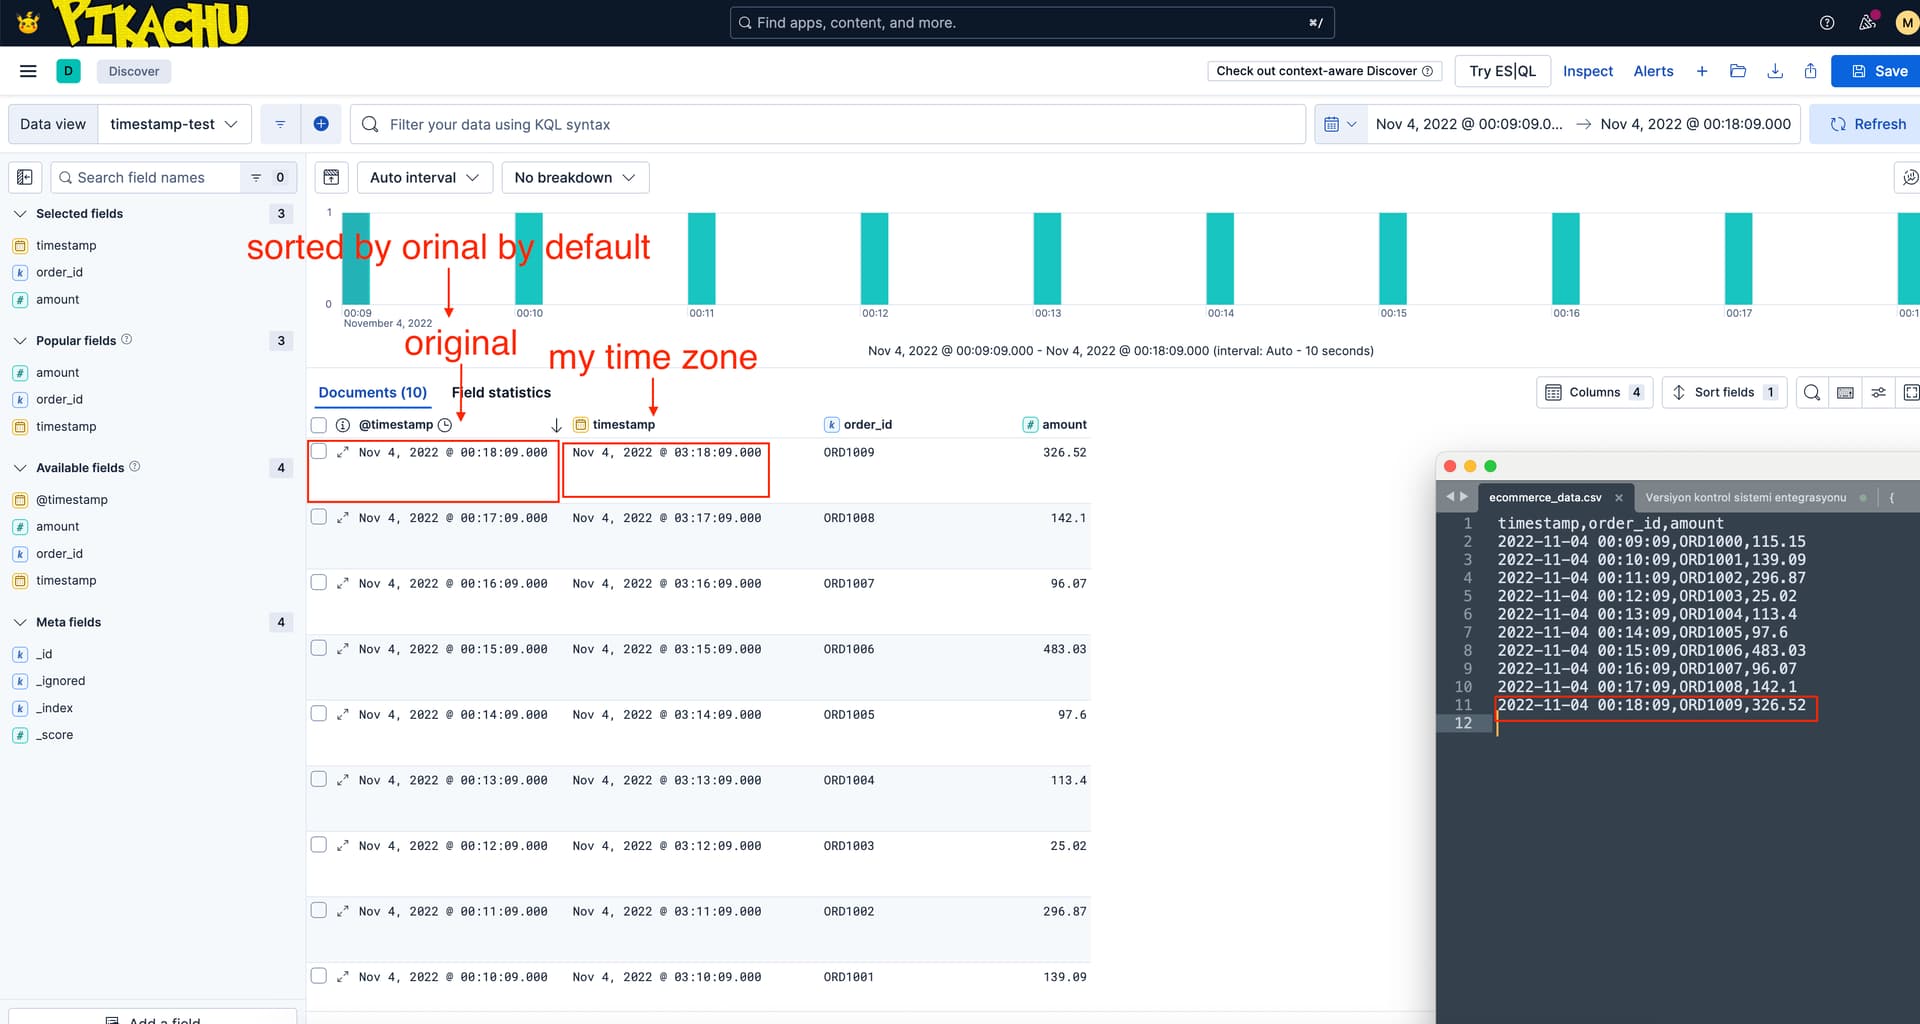Expand the ORD1006 document row
Image resolution: width=1920 pixels, height=1024 pixels.
[343, 649]
